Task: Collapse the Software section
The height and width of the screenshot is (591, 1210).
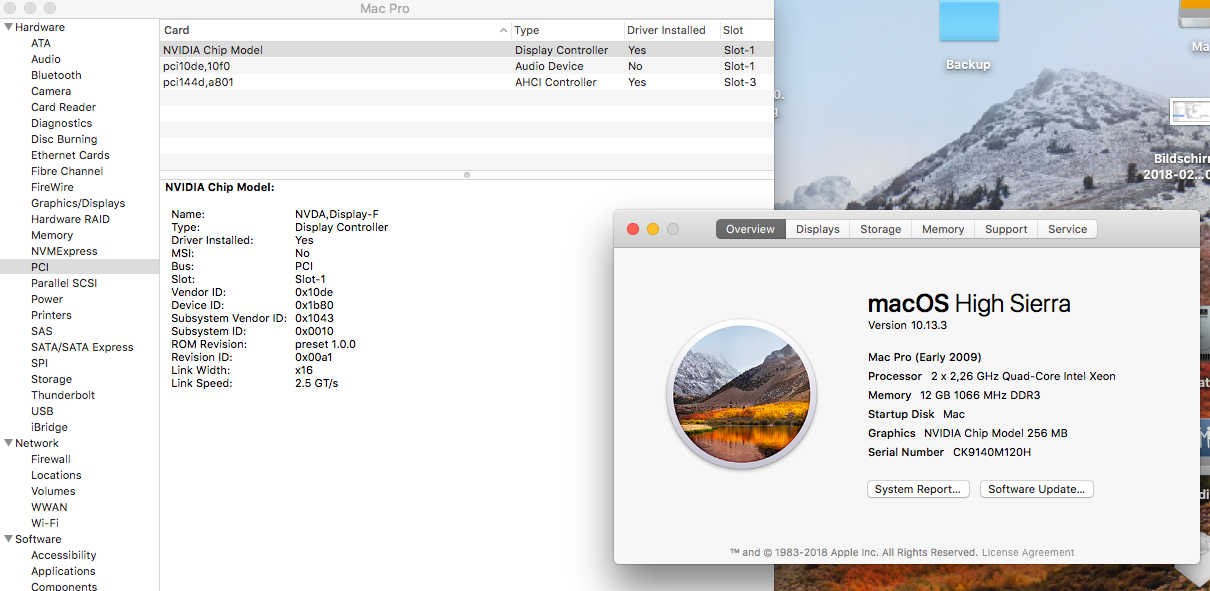Action: [8, 539]
